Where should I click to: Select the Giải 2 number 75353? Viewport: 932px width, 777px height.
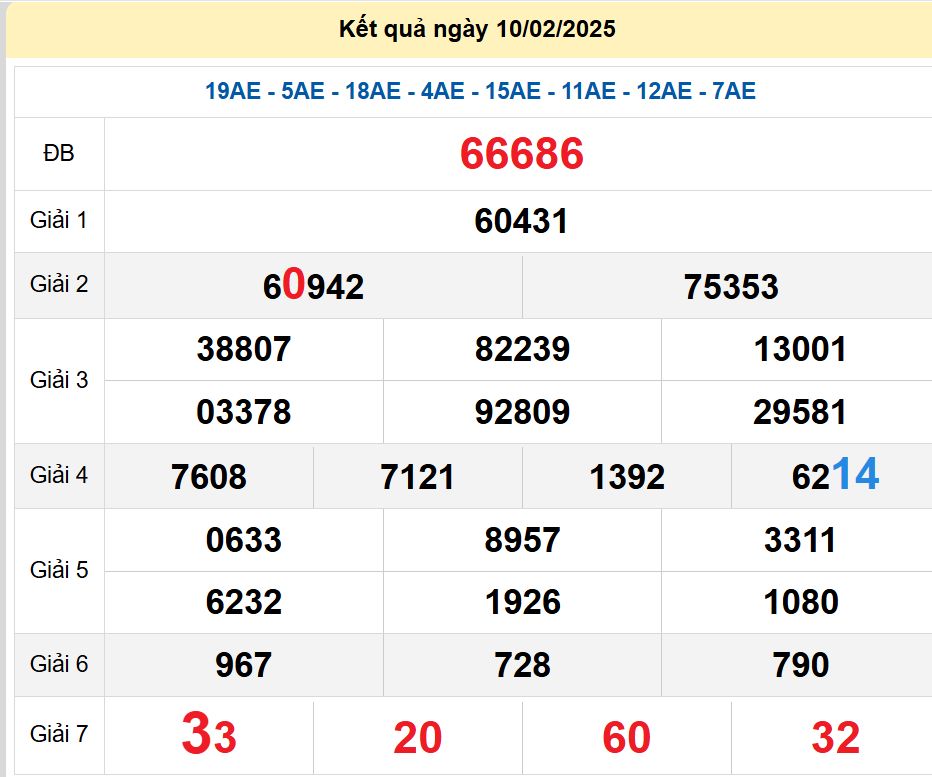tap(731, 287)
